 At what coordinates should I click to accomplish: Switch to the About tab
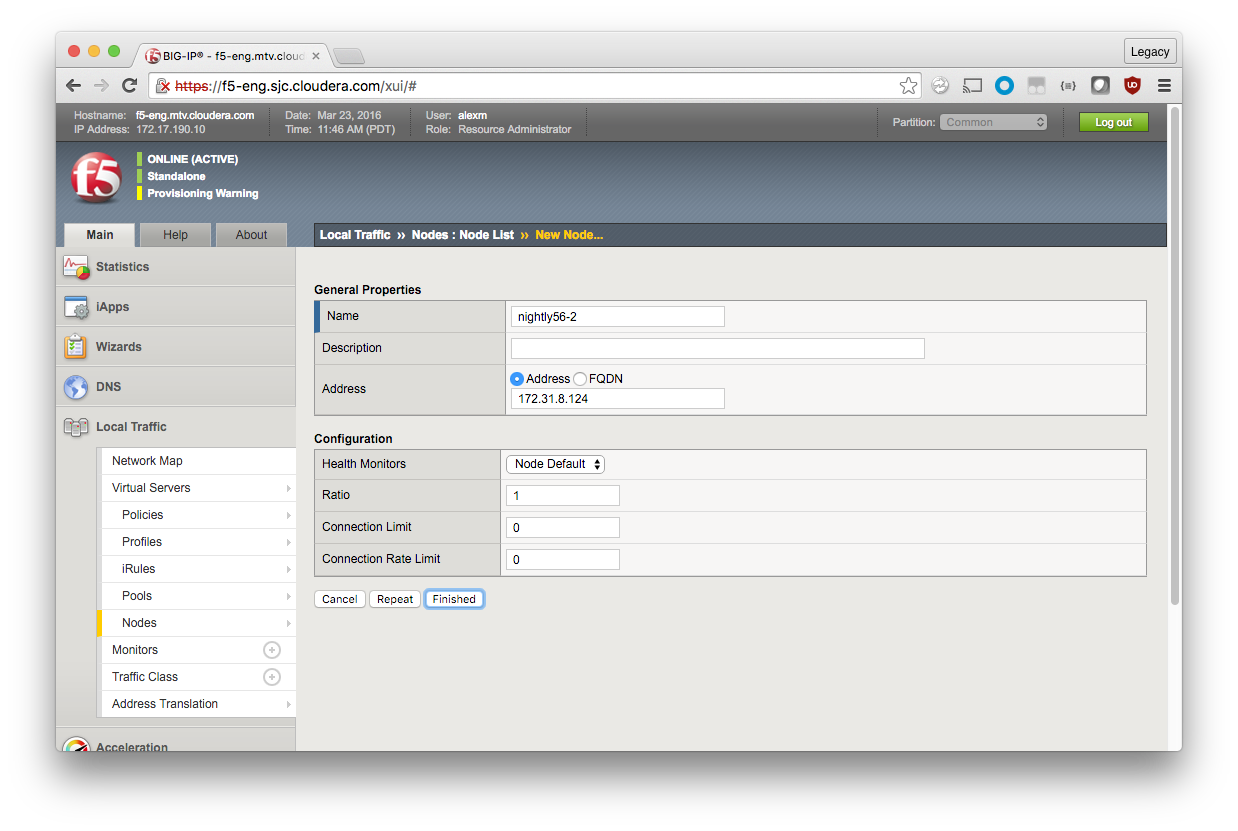pyautogui.click(x=251, y=235)
